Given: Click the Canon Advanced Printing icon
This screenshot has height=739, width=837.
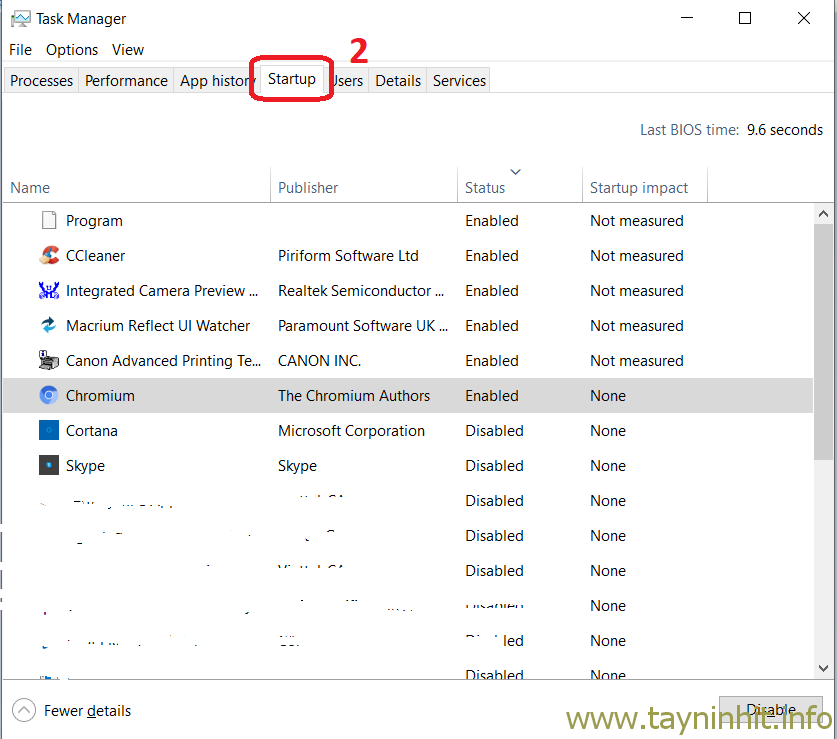Looking at the screenshot, I should point(49,361).
